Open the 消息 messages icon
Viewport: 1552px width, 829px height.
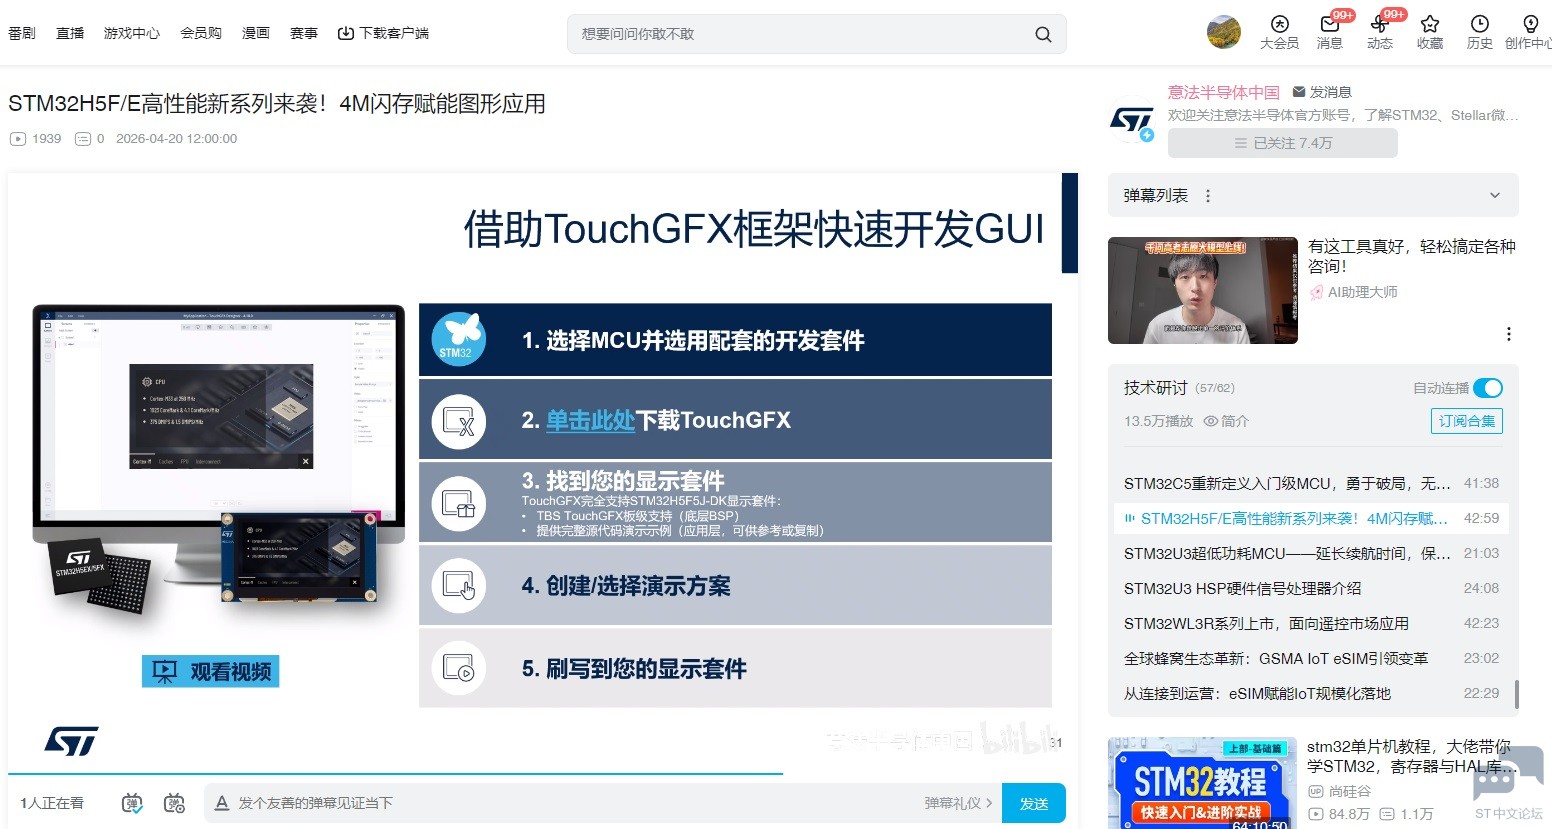pos(1330,32)
